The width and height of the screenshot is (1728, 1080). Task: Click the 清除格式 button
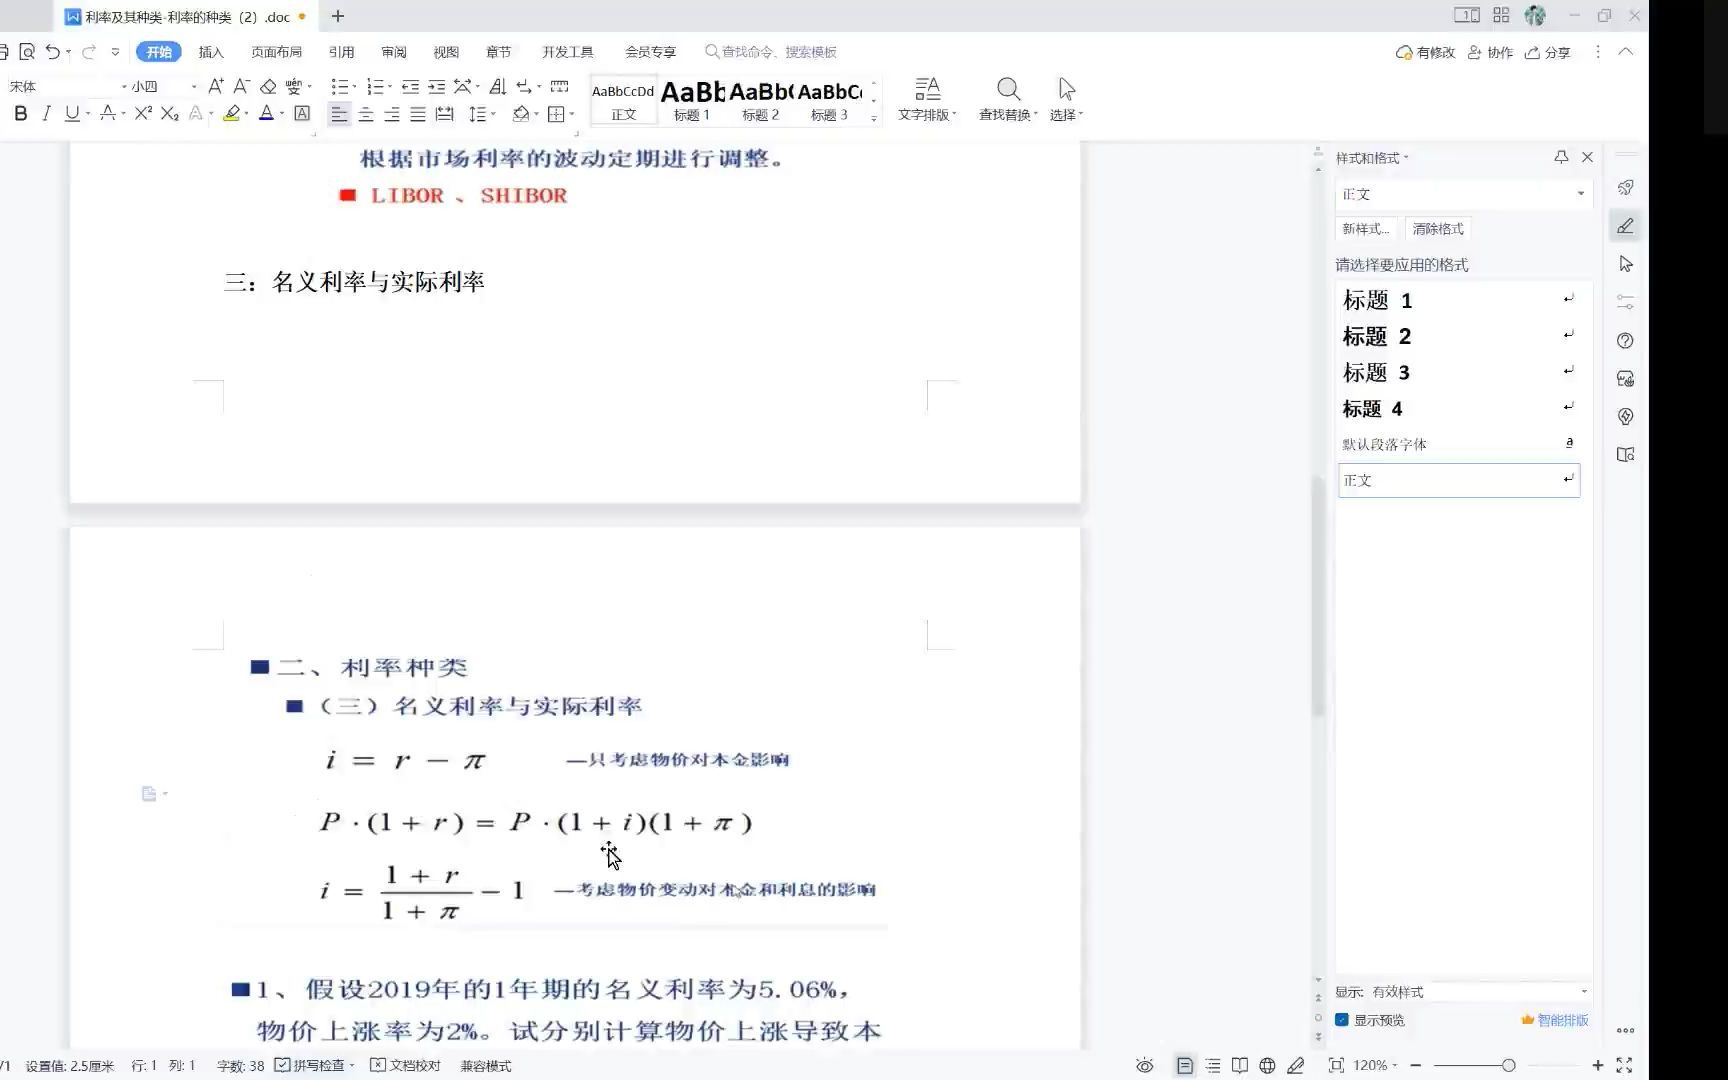tap(1438, 229)
